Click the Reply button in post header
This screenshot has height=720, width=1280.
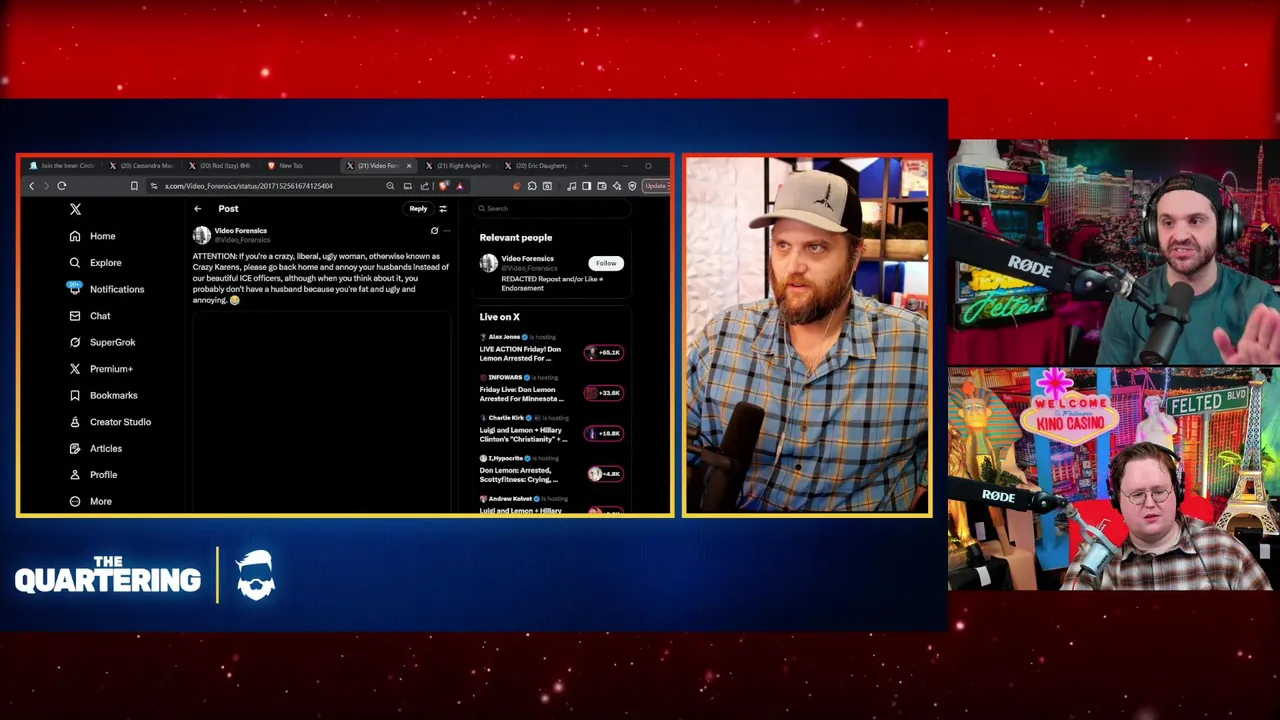click(x=418, y=209)
